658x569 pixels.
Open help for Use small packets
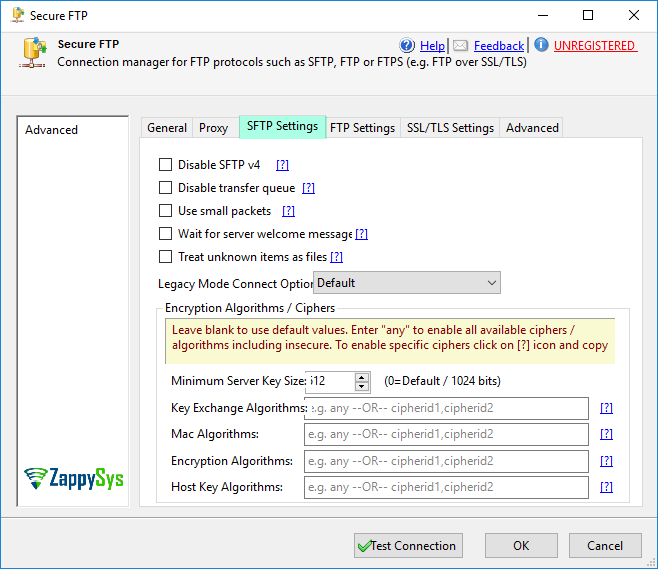pos(288,211)
